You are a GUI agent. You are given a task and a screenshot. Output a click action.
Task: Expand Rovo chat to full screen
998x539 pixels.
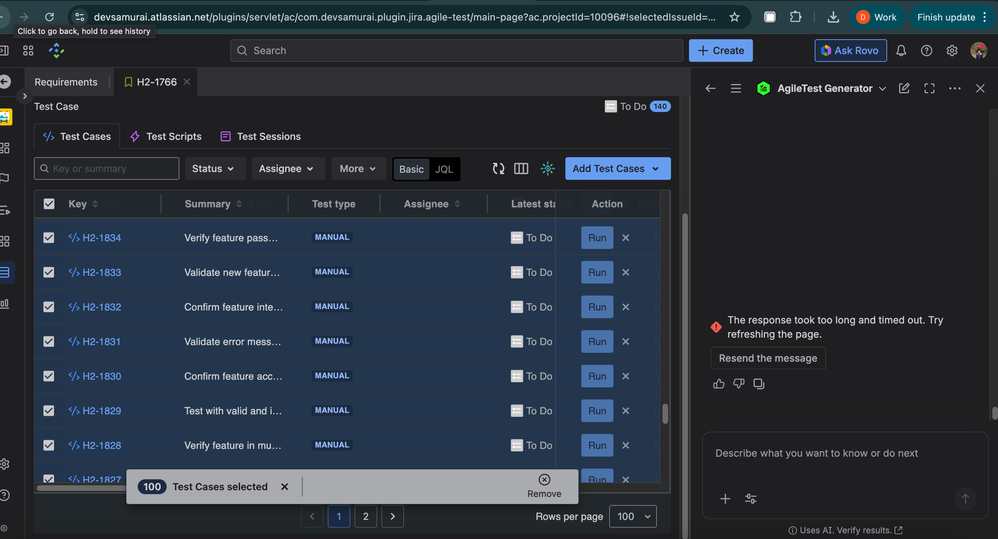[x=929, y=88]
